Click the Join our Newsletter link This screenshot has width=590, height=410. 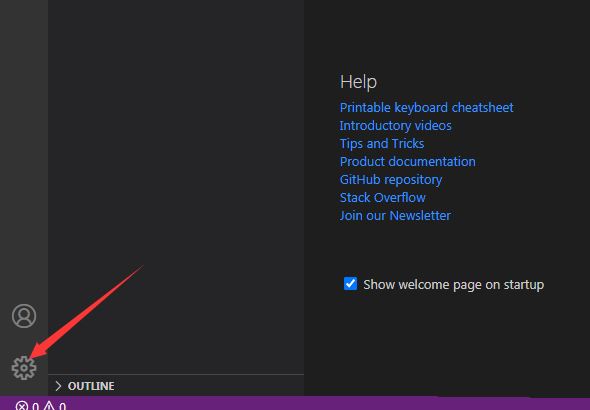(x=395, y=216)
